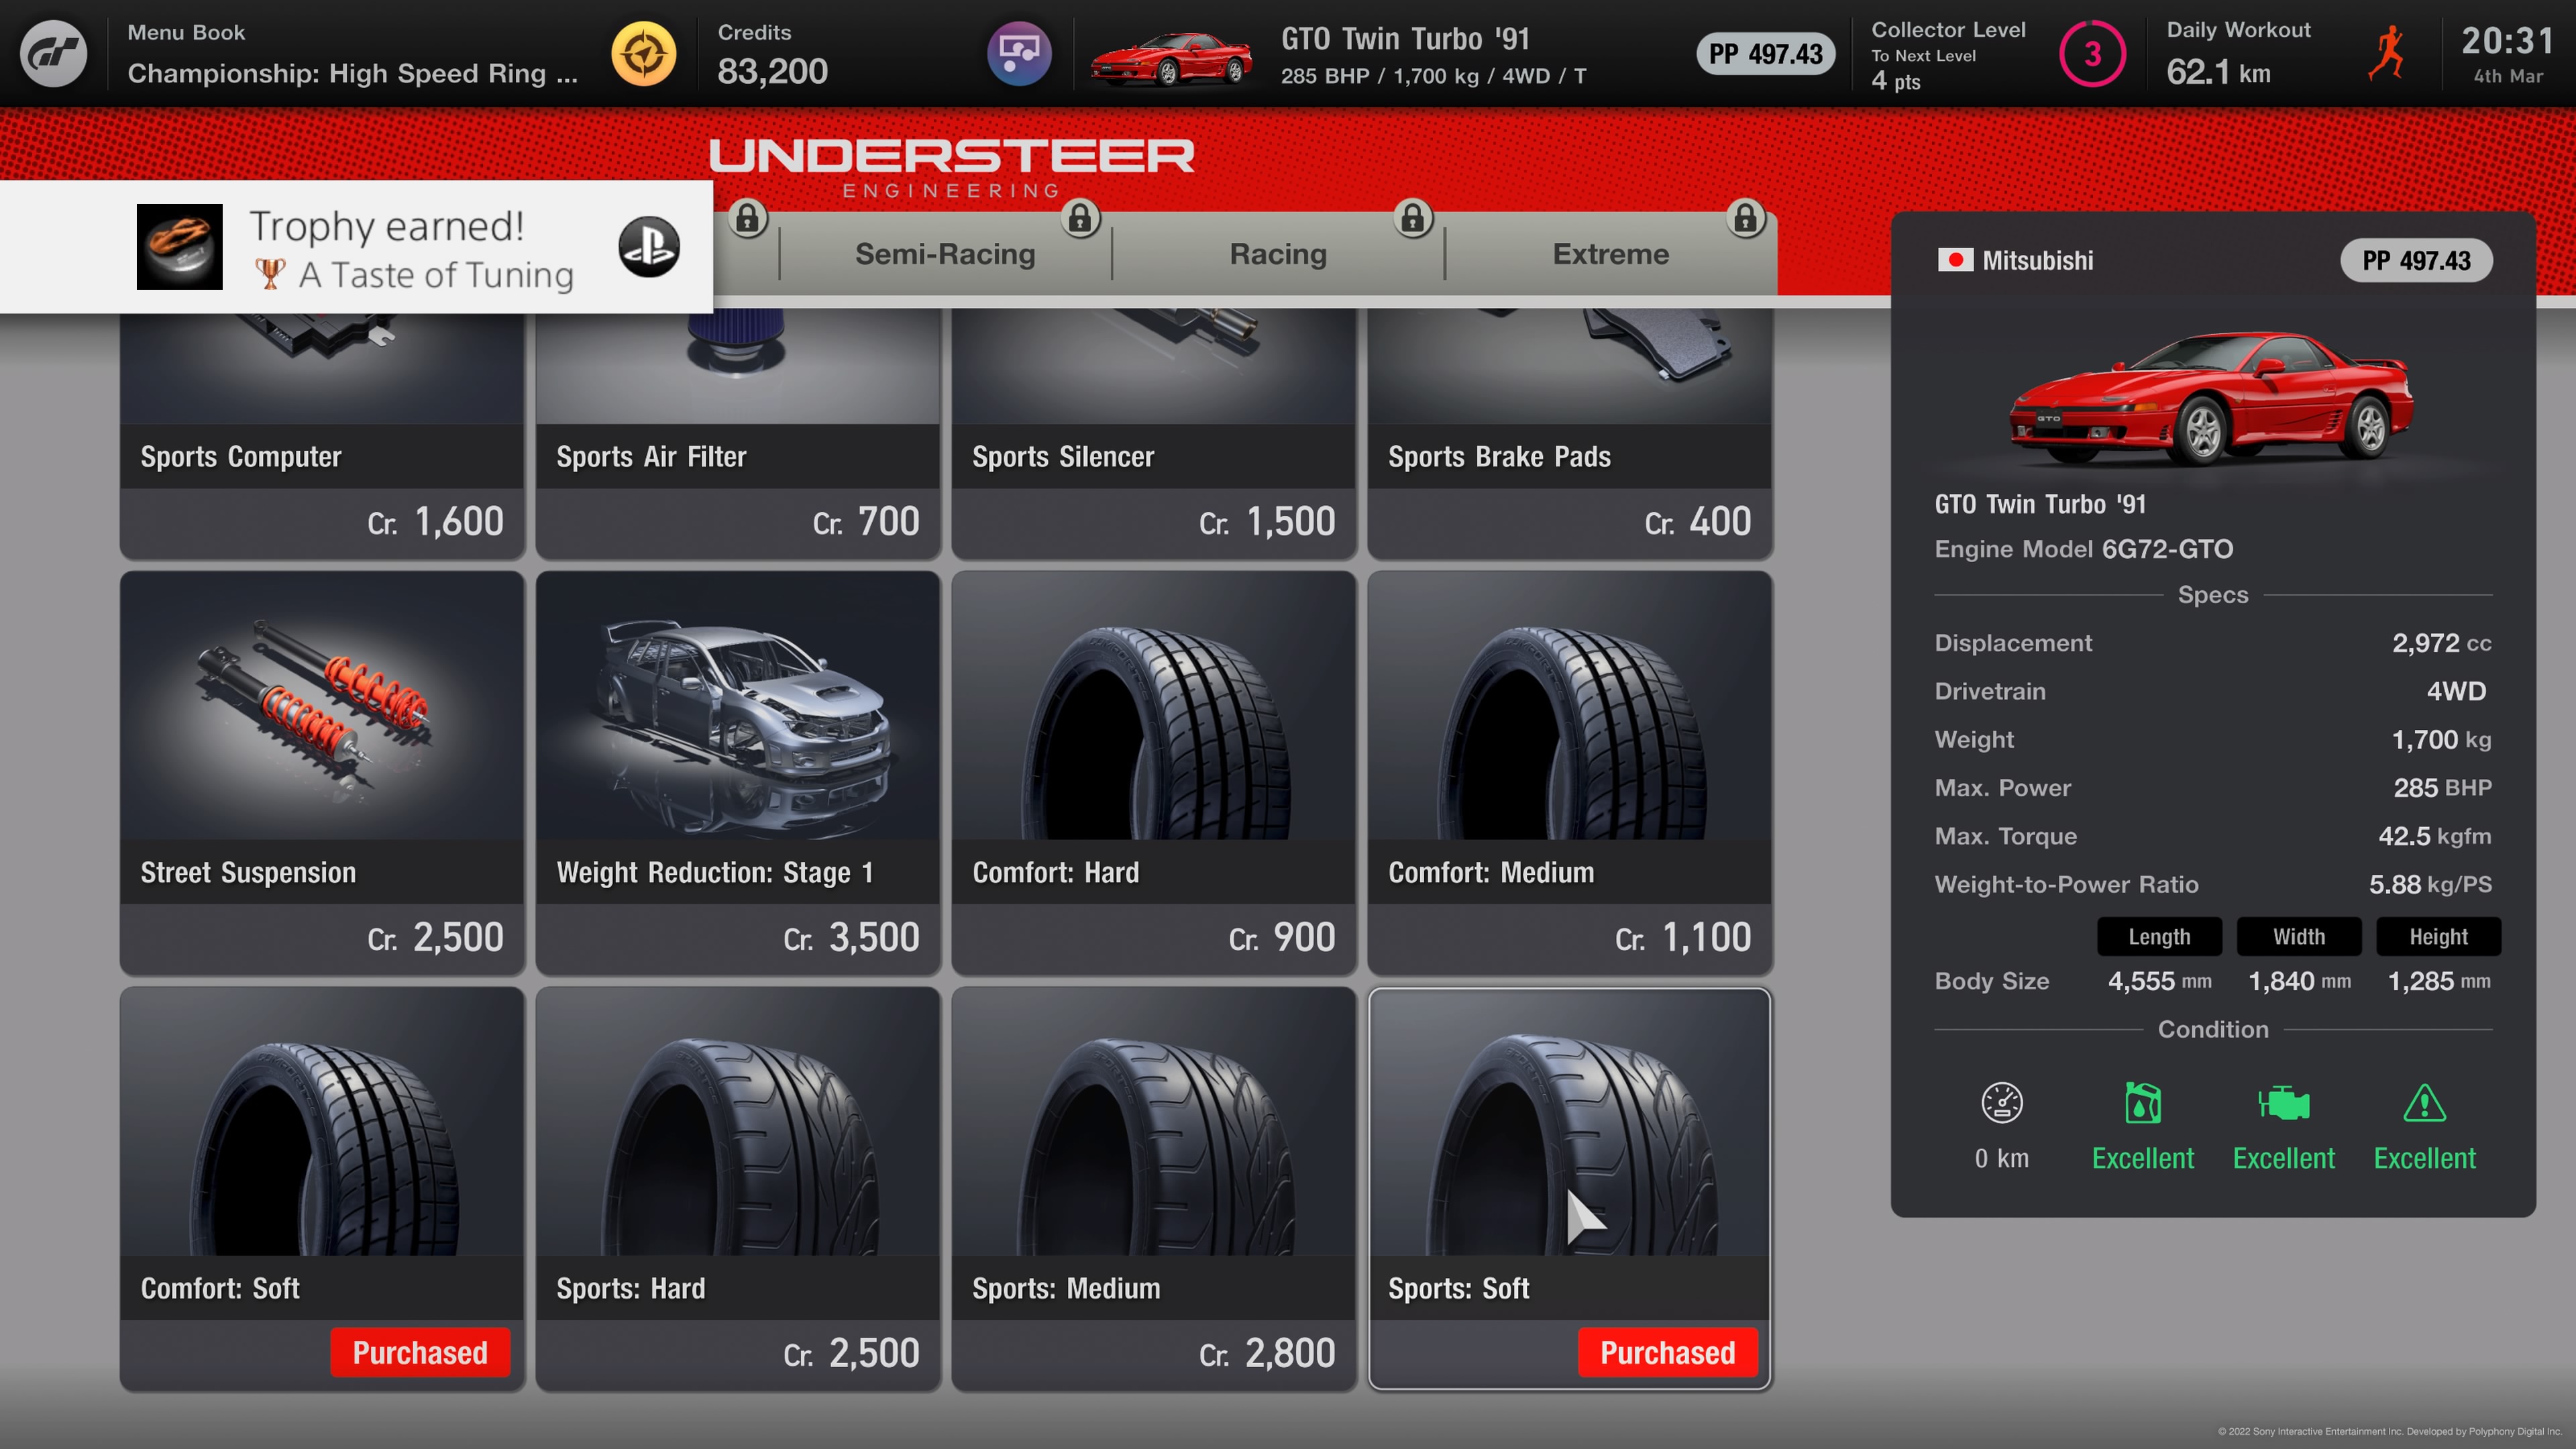Viewport: 2576px width, 1449px height.
Task: Click the oil condition icon
Action: click(x=2142, y=1103)
